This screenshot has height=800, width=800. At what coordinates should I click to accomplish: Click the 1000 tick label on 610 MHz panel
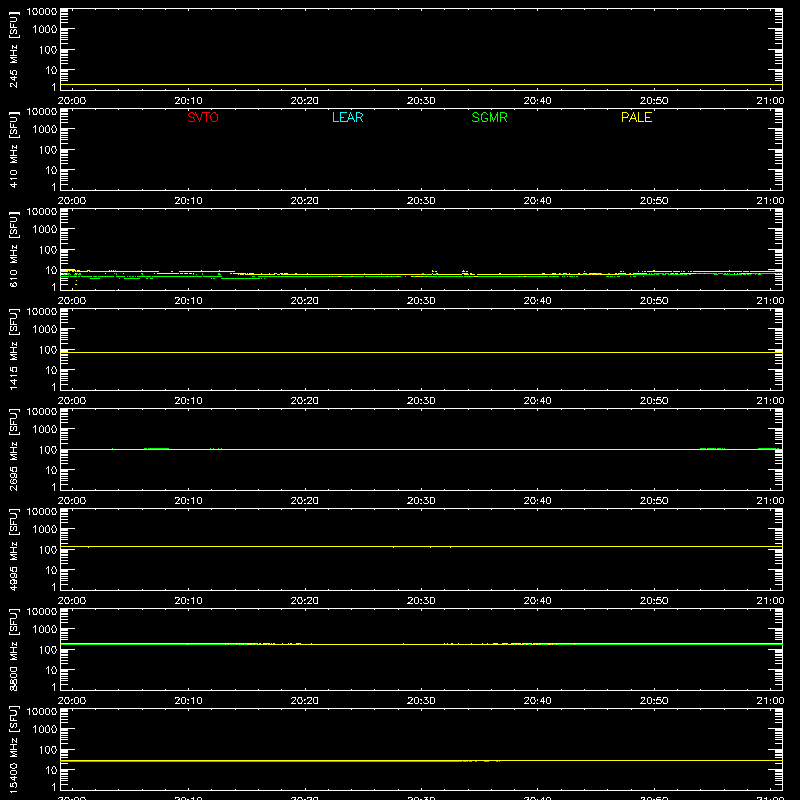click(x=45, y=230)
